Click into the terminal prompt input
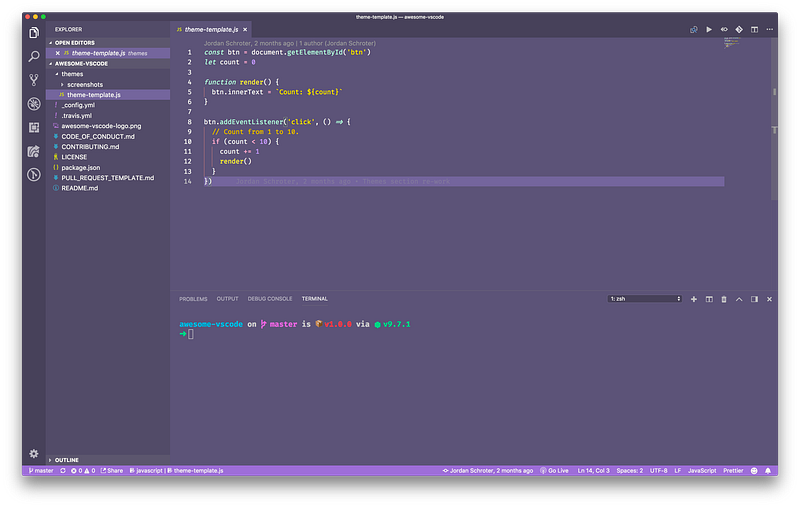The width and height of the screenshot is (800, 507). click(191, 334)
